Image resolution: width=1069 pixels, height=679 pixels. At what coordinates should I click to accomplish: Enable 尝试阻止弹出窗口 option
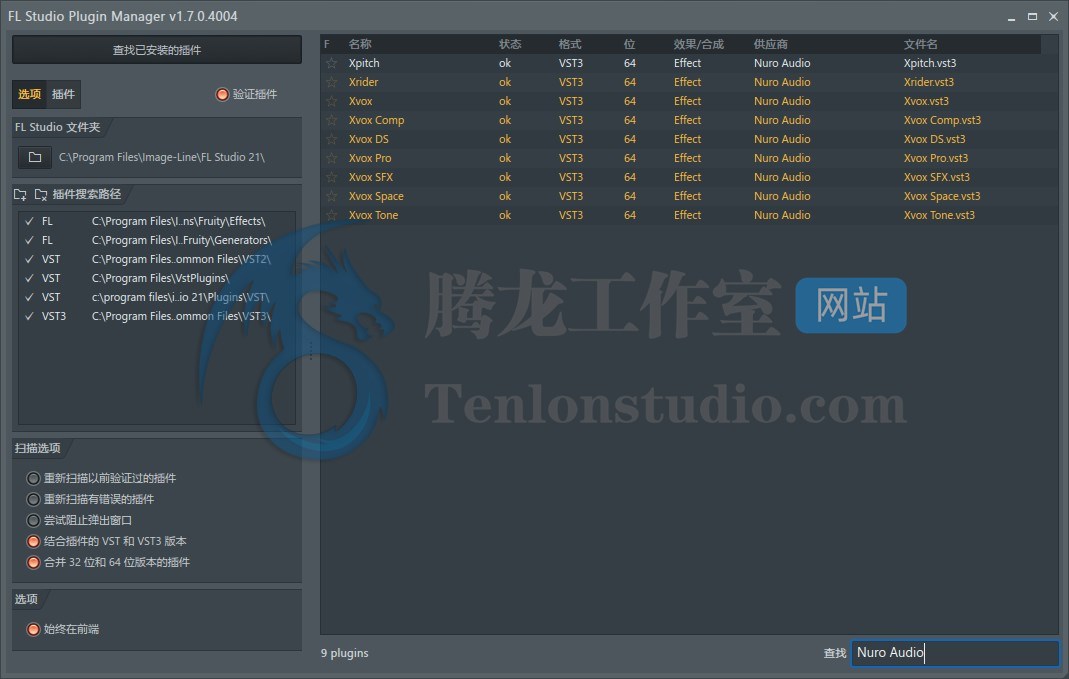click(33, 520)
